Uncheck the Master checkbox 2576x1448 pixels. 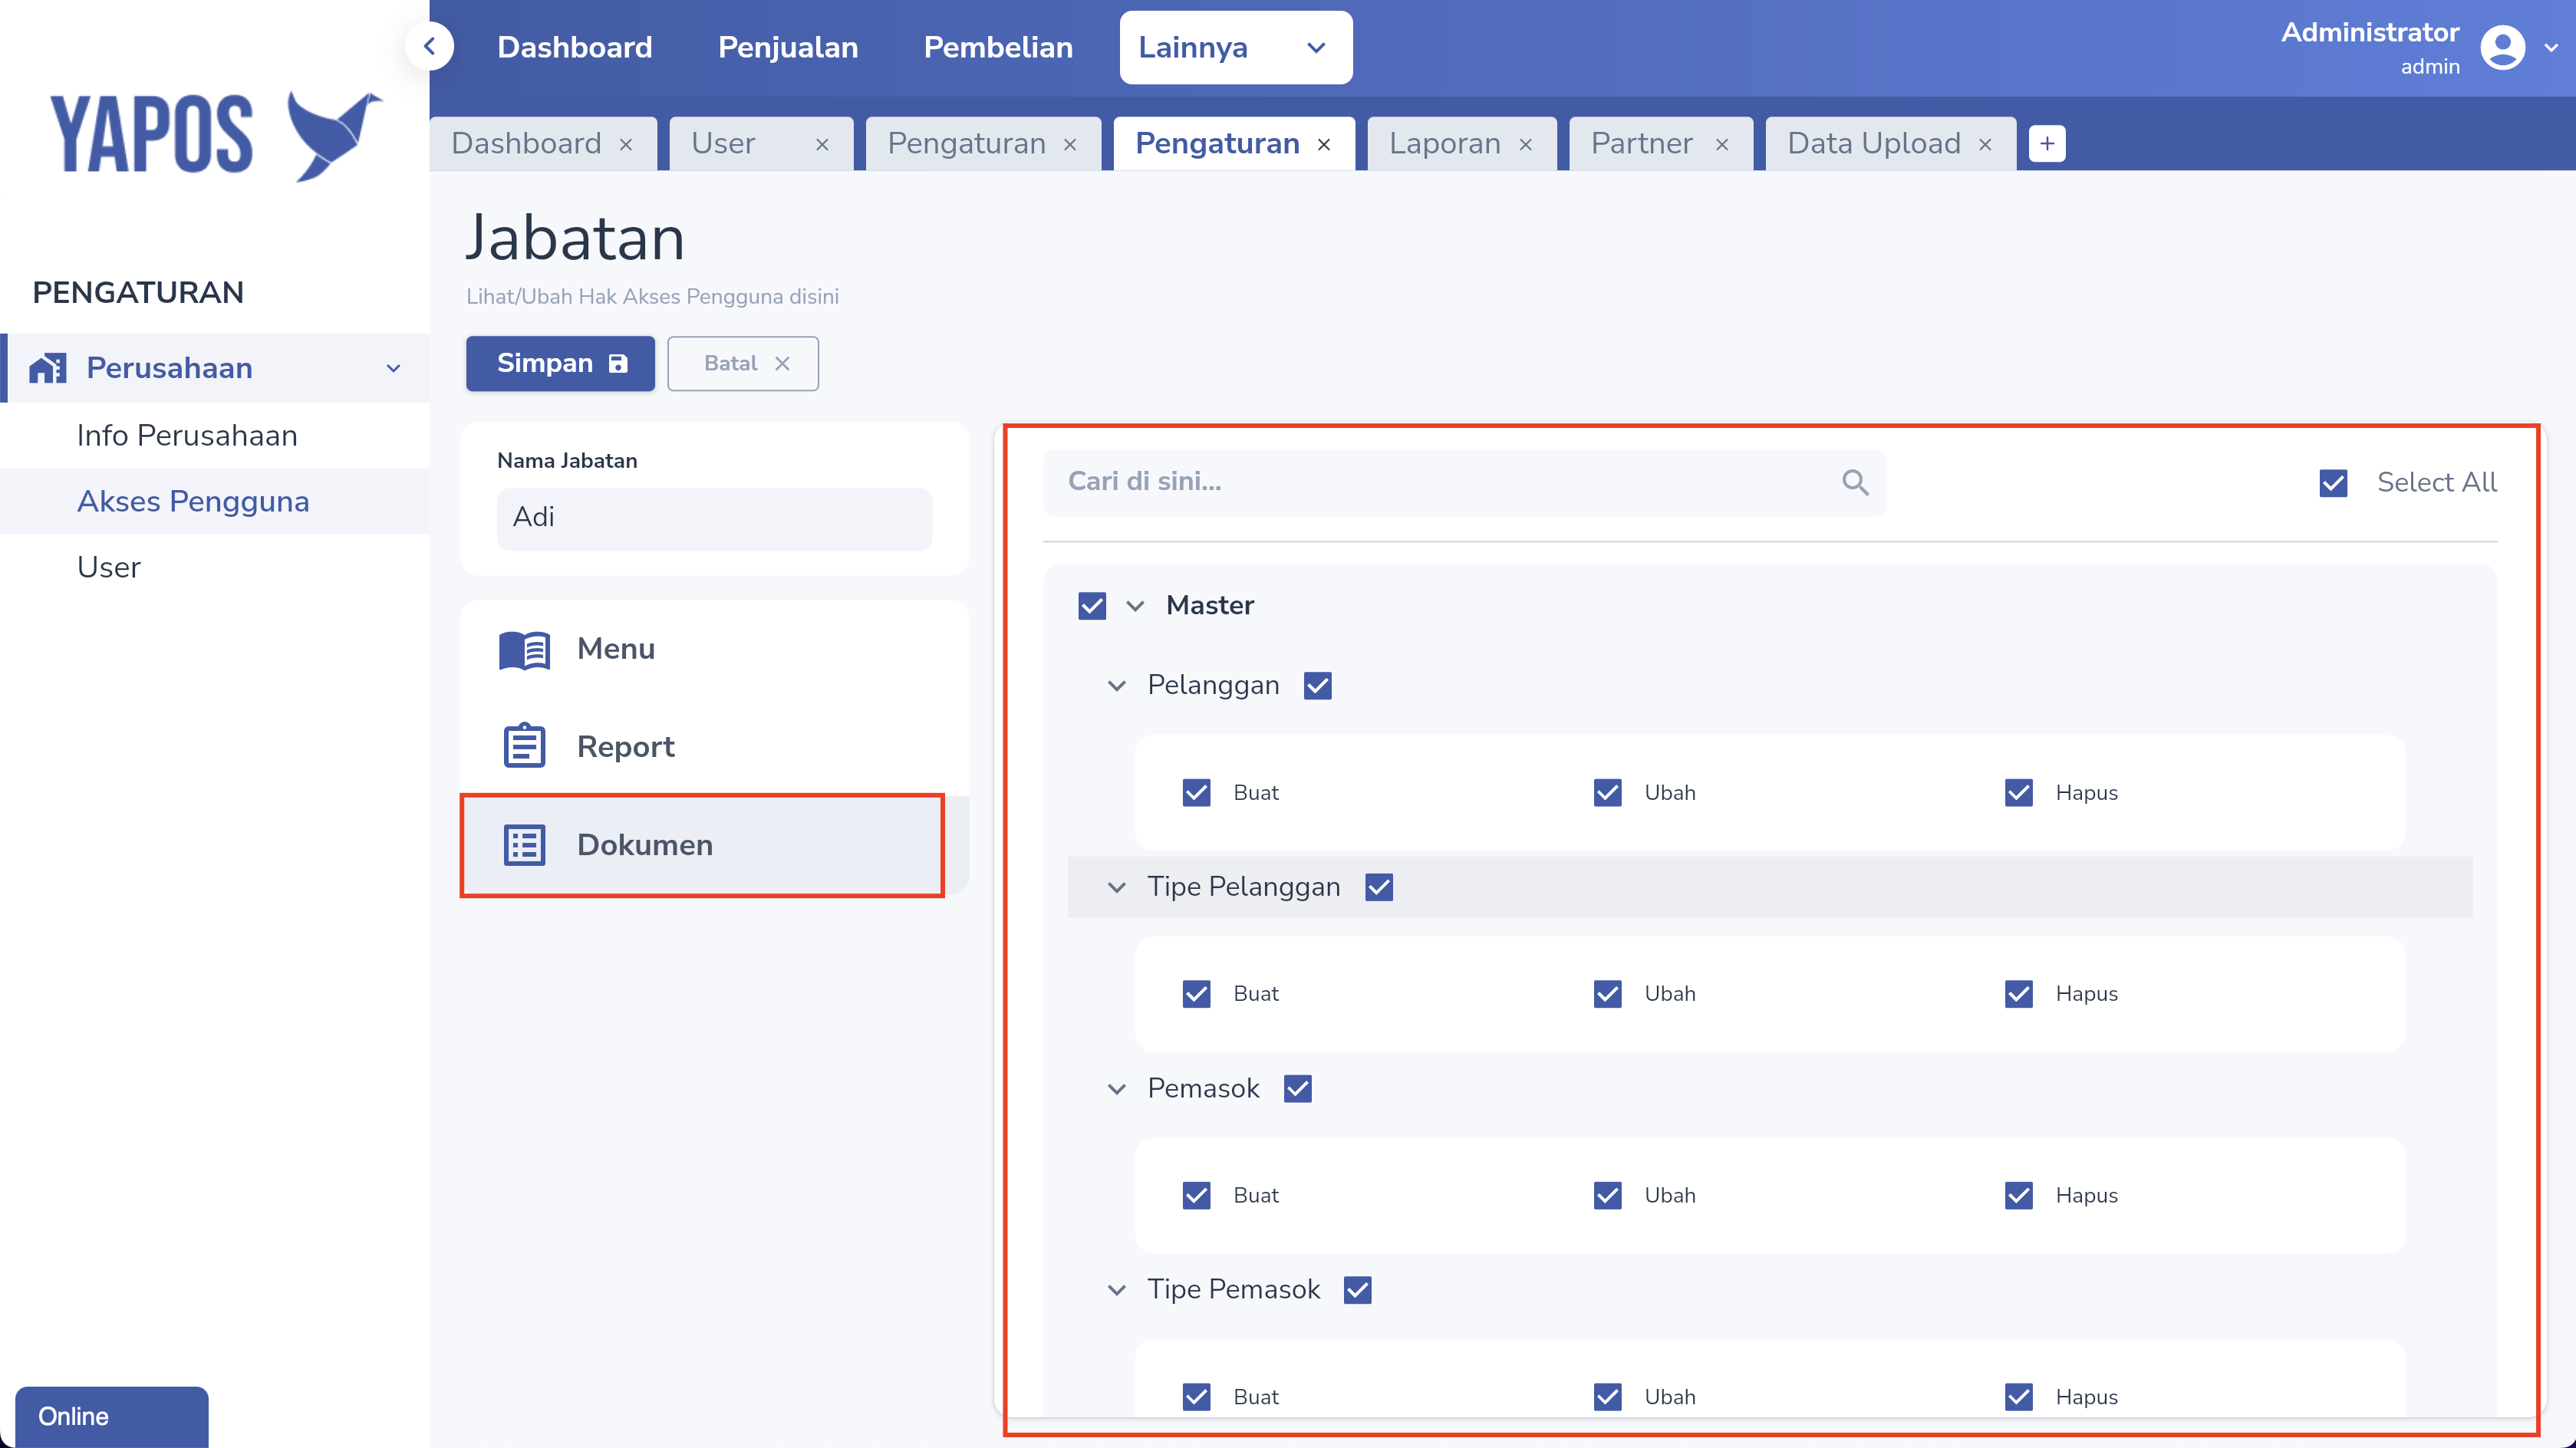(x=1092, y=606)
